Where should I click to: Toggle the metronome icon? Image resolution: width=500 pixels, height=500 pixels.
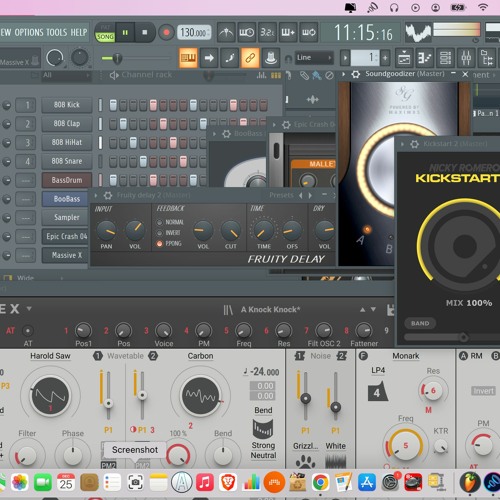(x=226, y=33)
